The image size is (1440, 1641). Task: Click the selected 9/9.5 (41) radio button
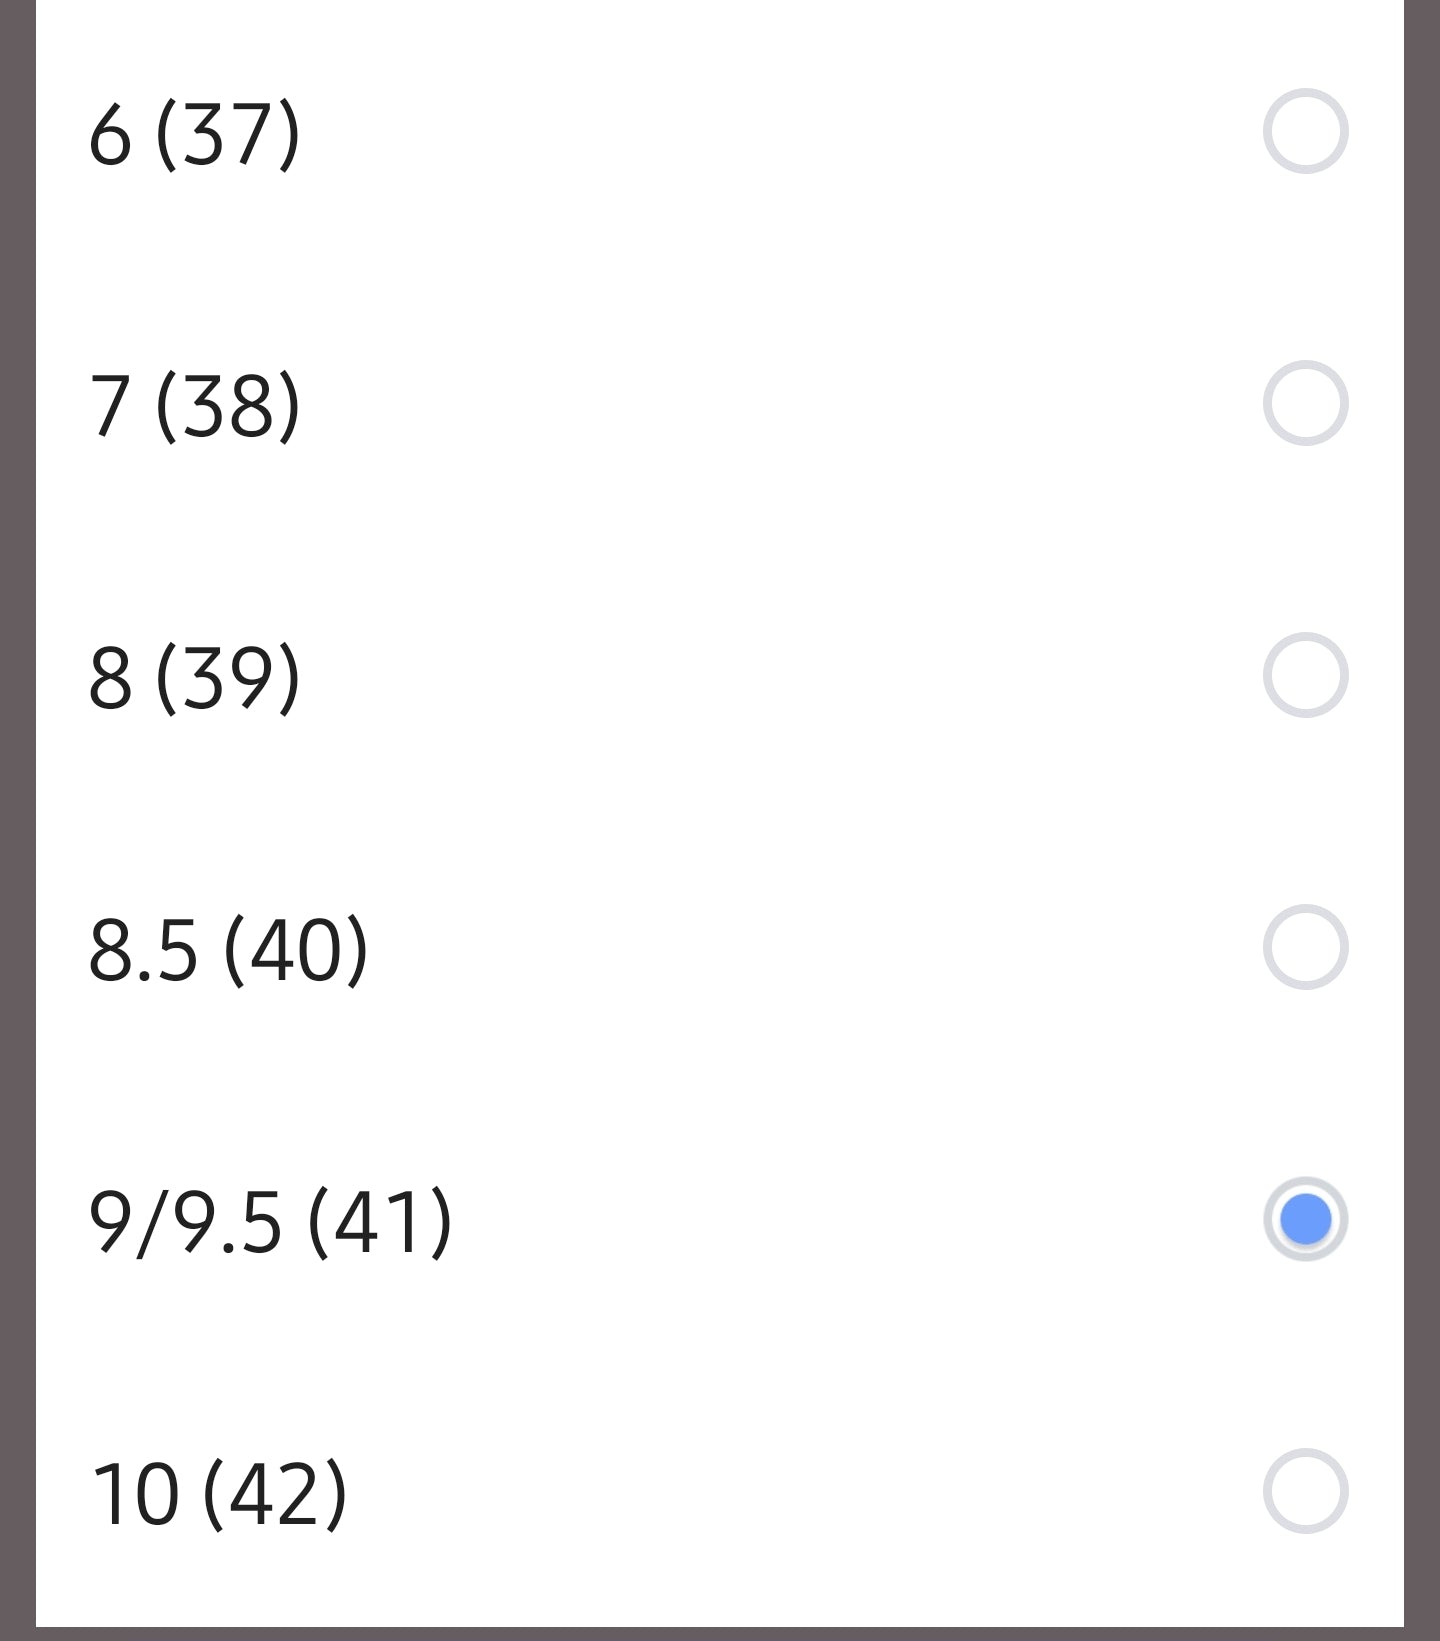[x=1305, y=1219]
